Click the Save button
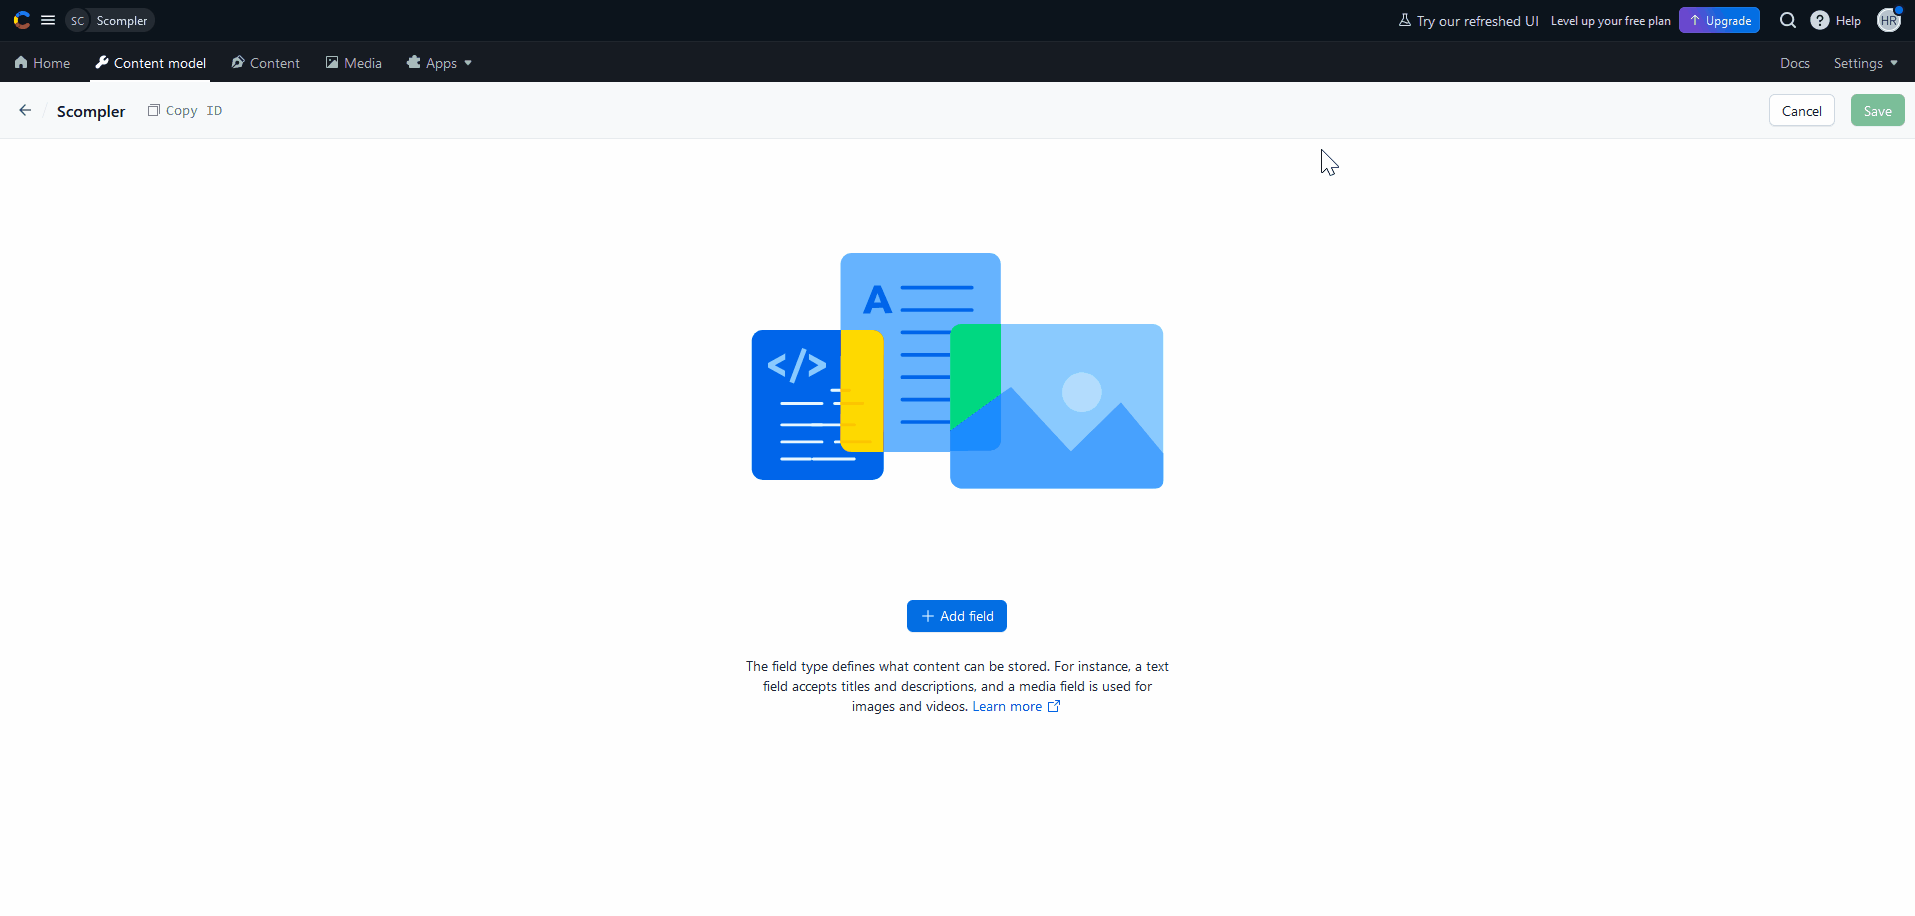The width and height of the screenshot is (1915, 916). tap(1877, 111)
